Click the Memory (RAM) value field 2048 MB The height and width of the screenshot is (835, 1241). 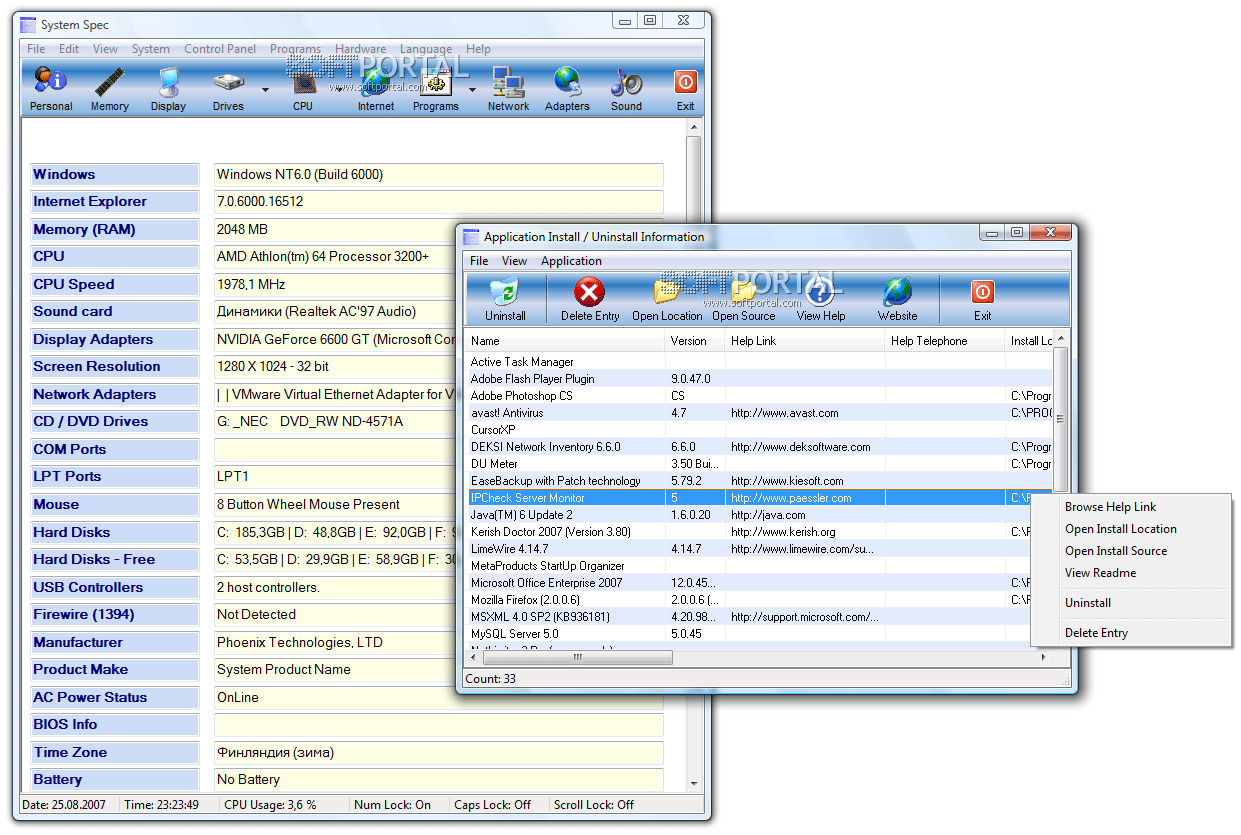click(439, 229)
